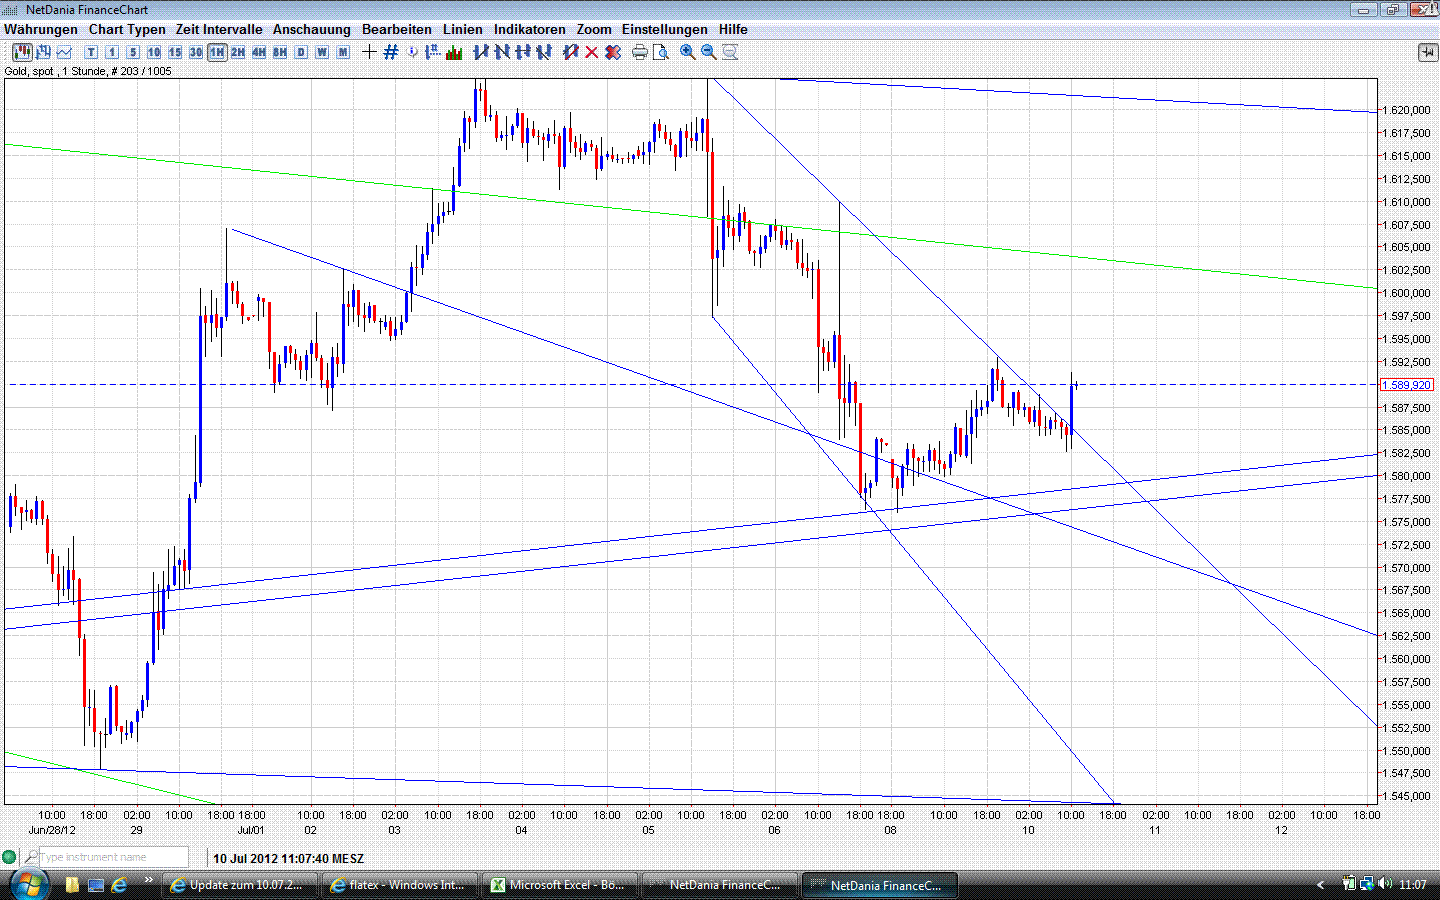1440x900 pixels.
Task: Open the Linien menu
Action: click(462, 29)
